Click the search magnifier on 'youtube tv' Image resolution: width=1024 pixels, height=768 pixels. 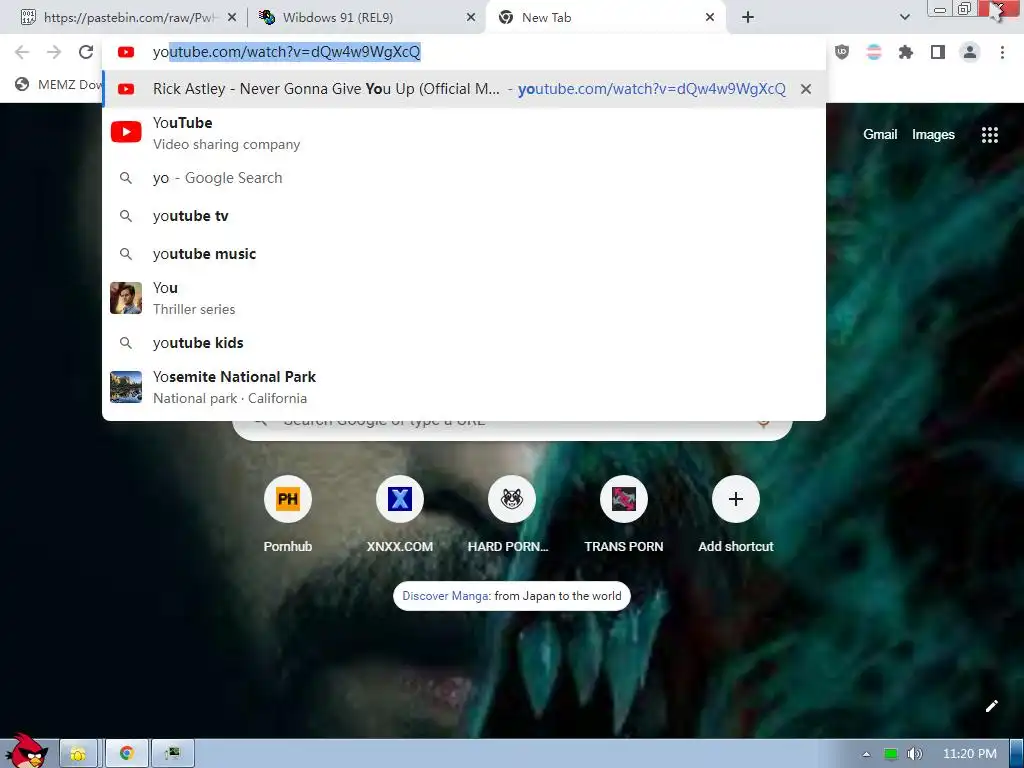tap(126, 216)
